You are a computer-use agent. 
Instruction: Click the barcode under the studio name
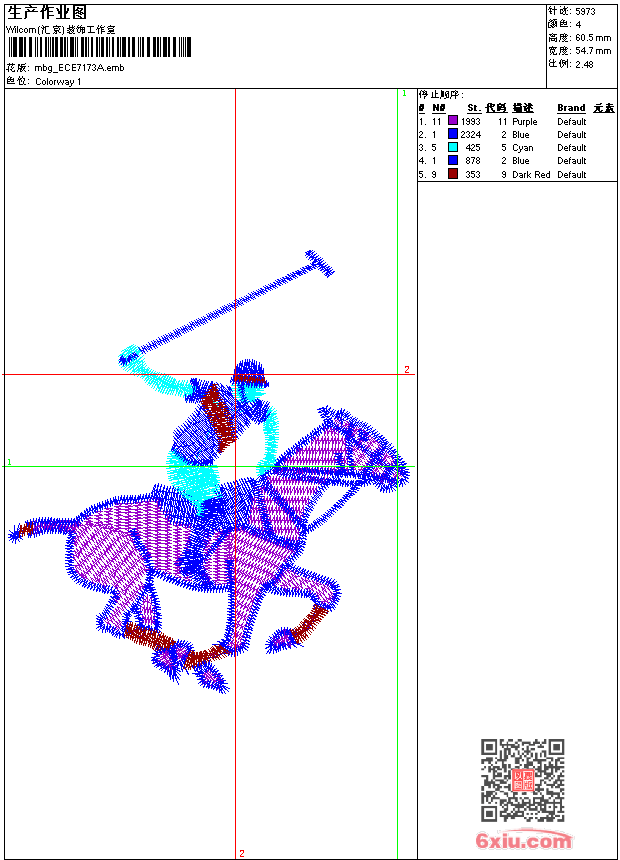(x=99, y=47)
